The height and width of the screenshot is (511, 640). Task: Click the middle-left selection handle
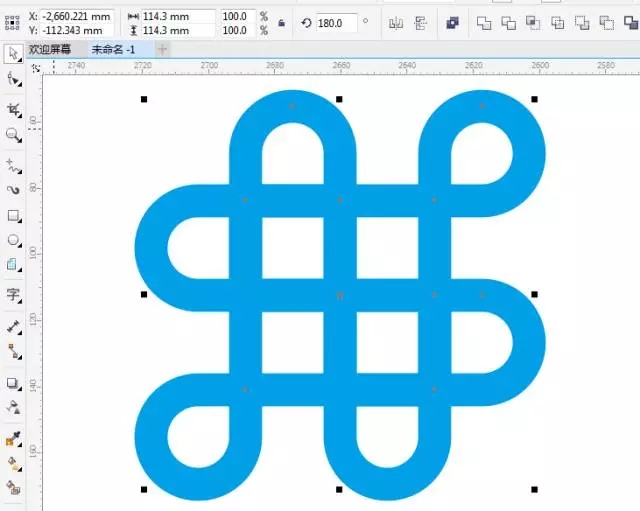pos(144,294)
